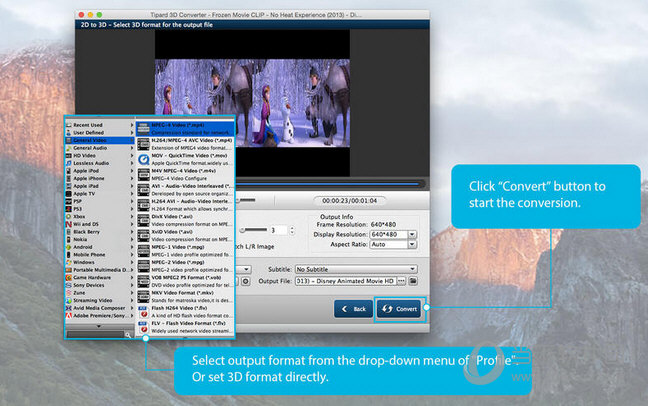Select MPEG-1 Video (*.mpg) format
This screenshot has height=406, width=648.
[x=186, y=251]
